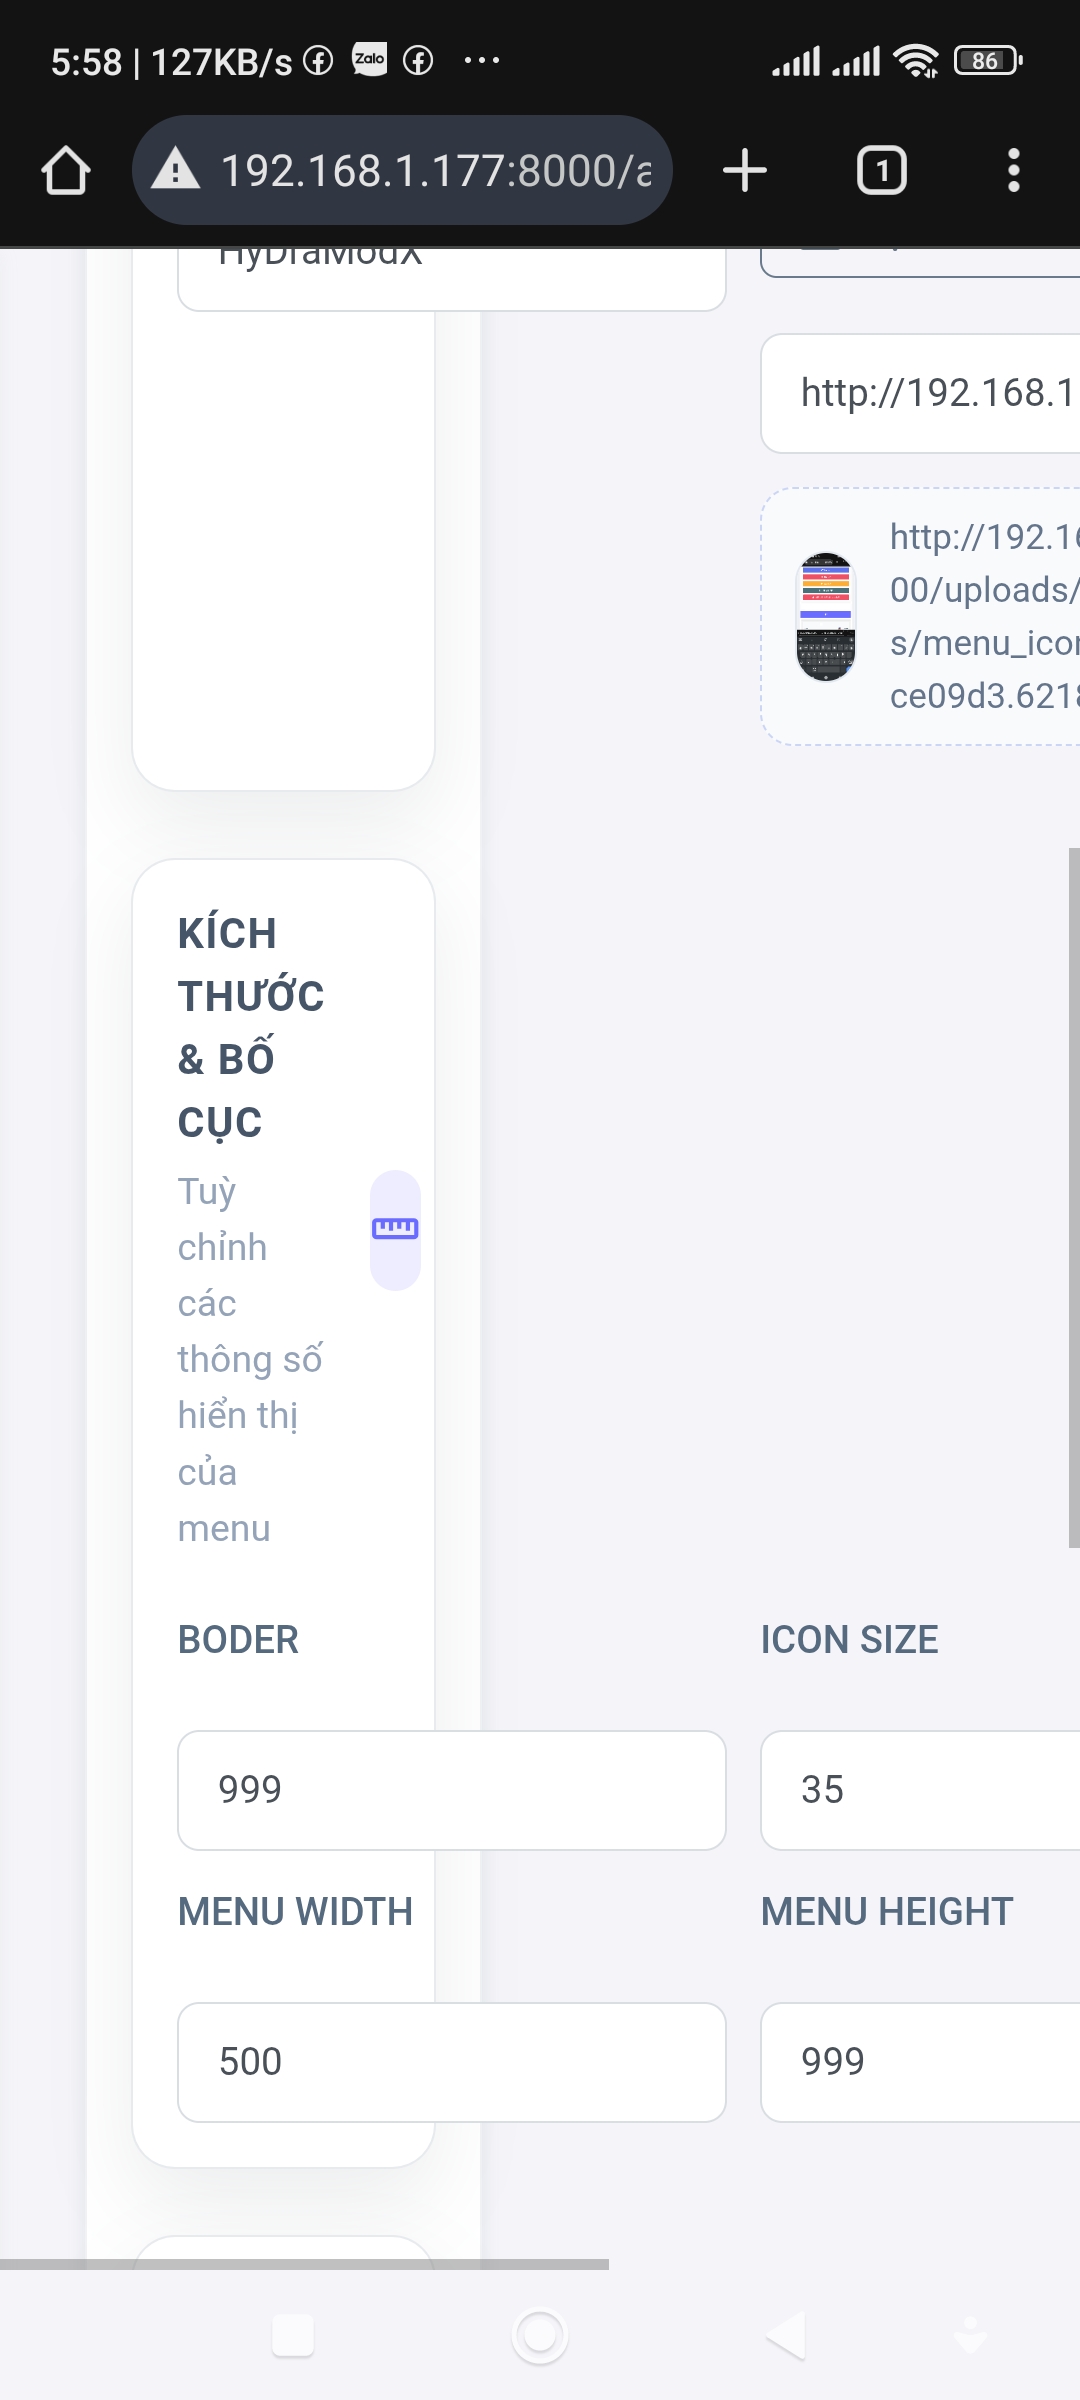Viewport: 1080px width, 2400px height.
Task: Click the insecure-site warning triangle icon
Action: [x=176, y=170]
